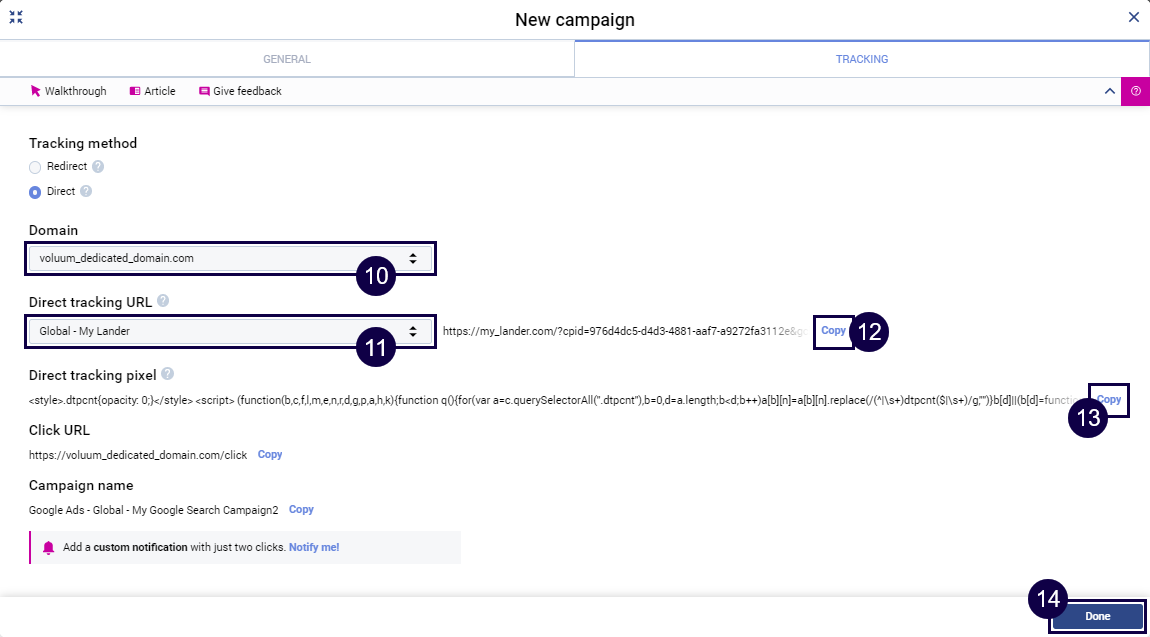The image size is (1150, 637).
Task: Select the Direct tracking method
Action: pos(35,192)
